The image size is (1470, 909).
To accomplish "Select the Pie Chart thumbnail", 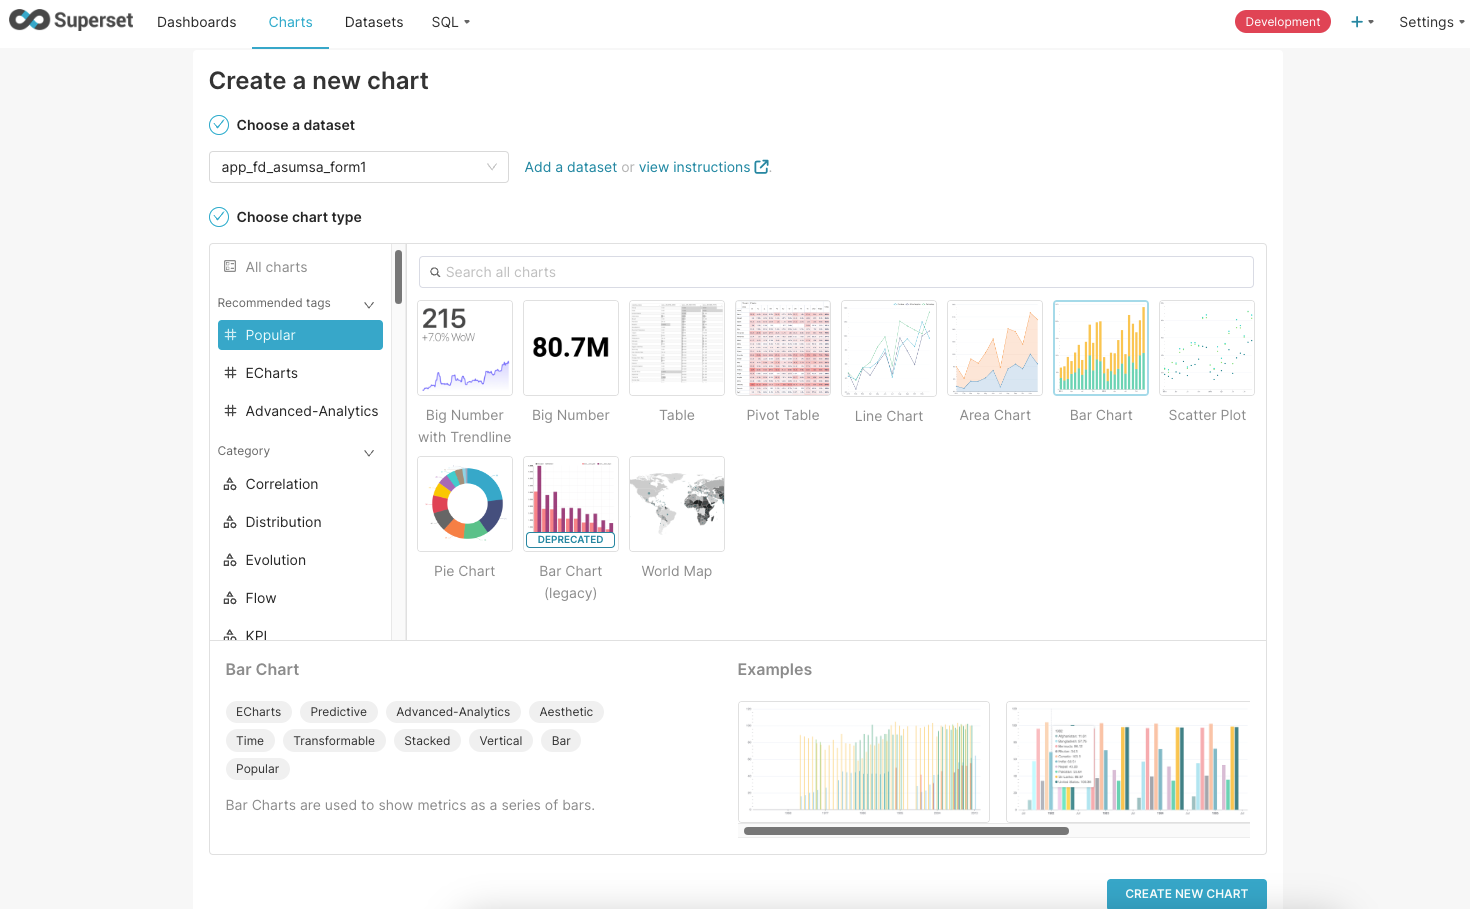I will pos(465,504).
